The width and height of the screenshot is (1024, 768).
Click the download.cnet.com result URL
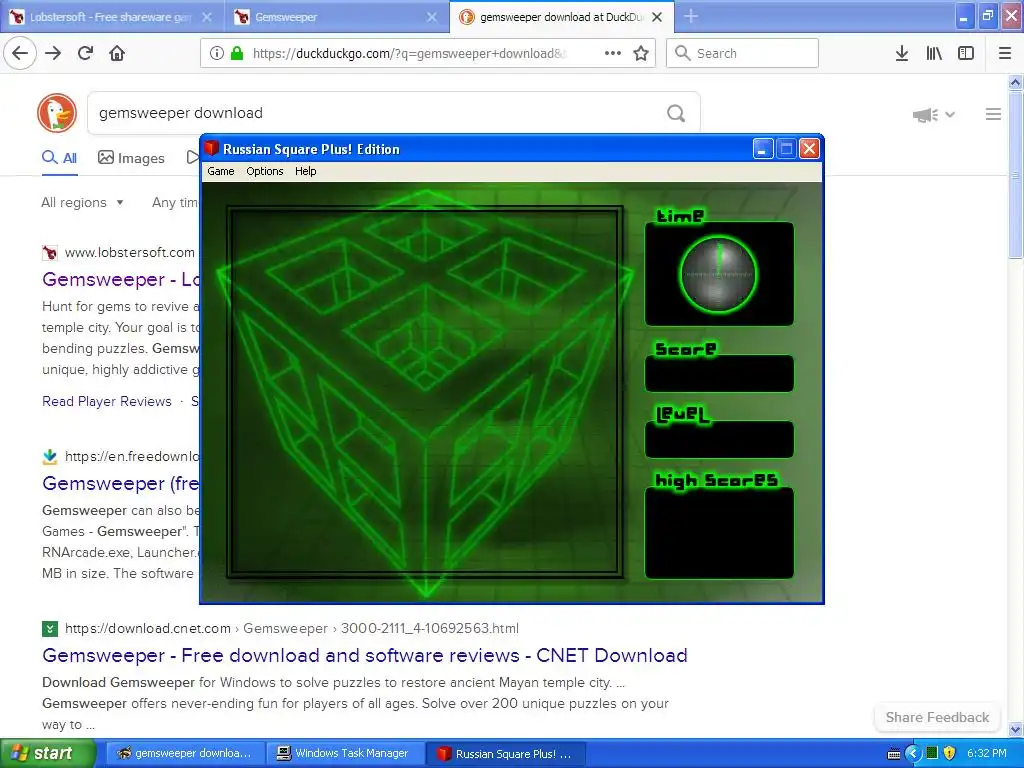point(291,628)
